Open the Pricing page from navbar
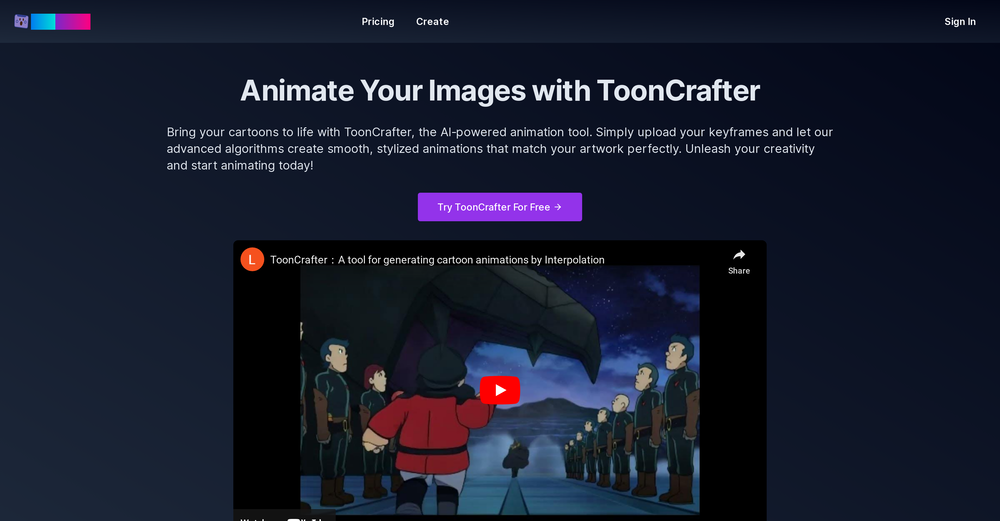The width and height of the screenshot is (1000, 521). [378, 21]
